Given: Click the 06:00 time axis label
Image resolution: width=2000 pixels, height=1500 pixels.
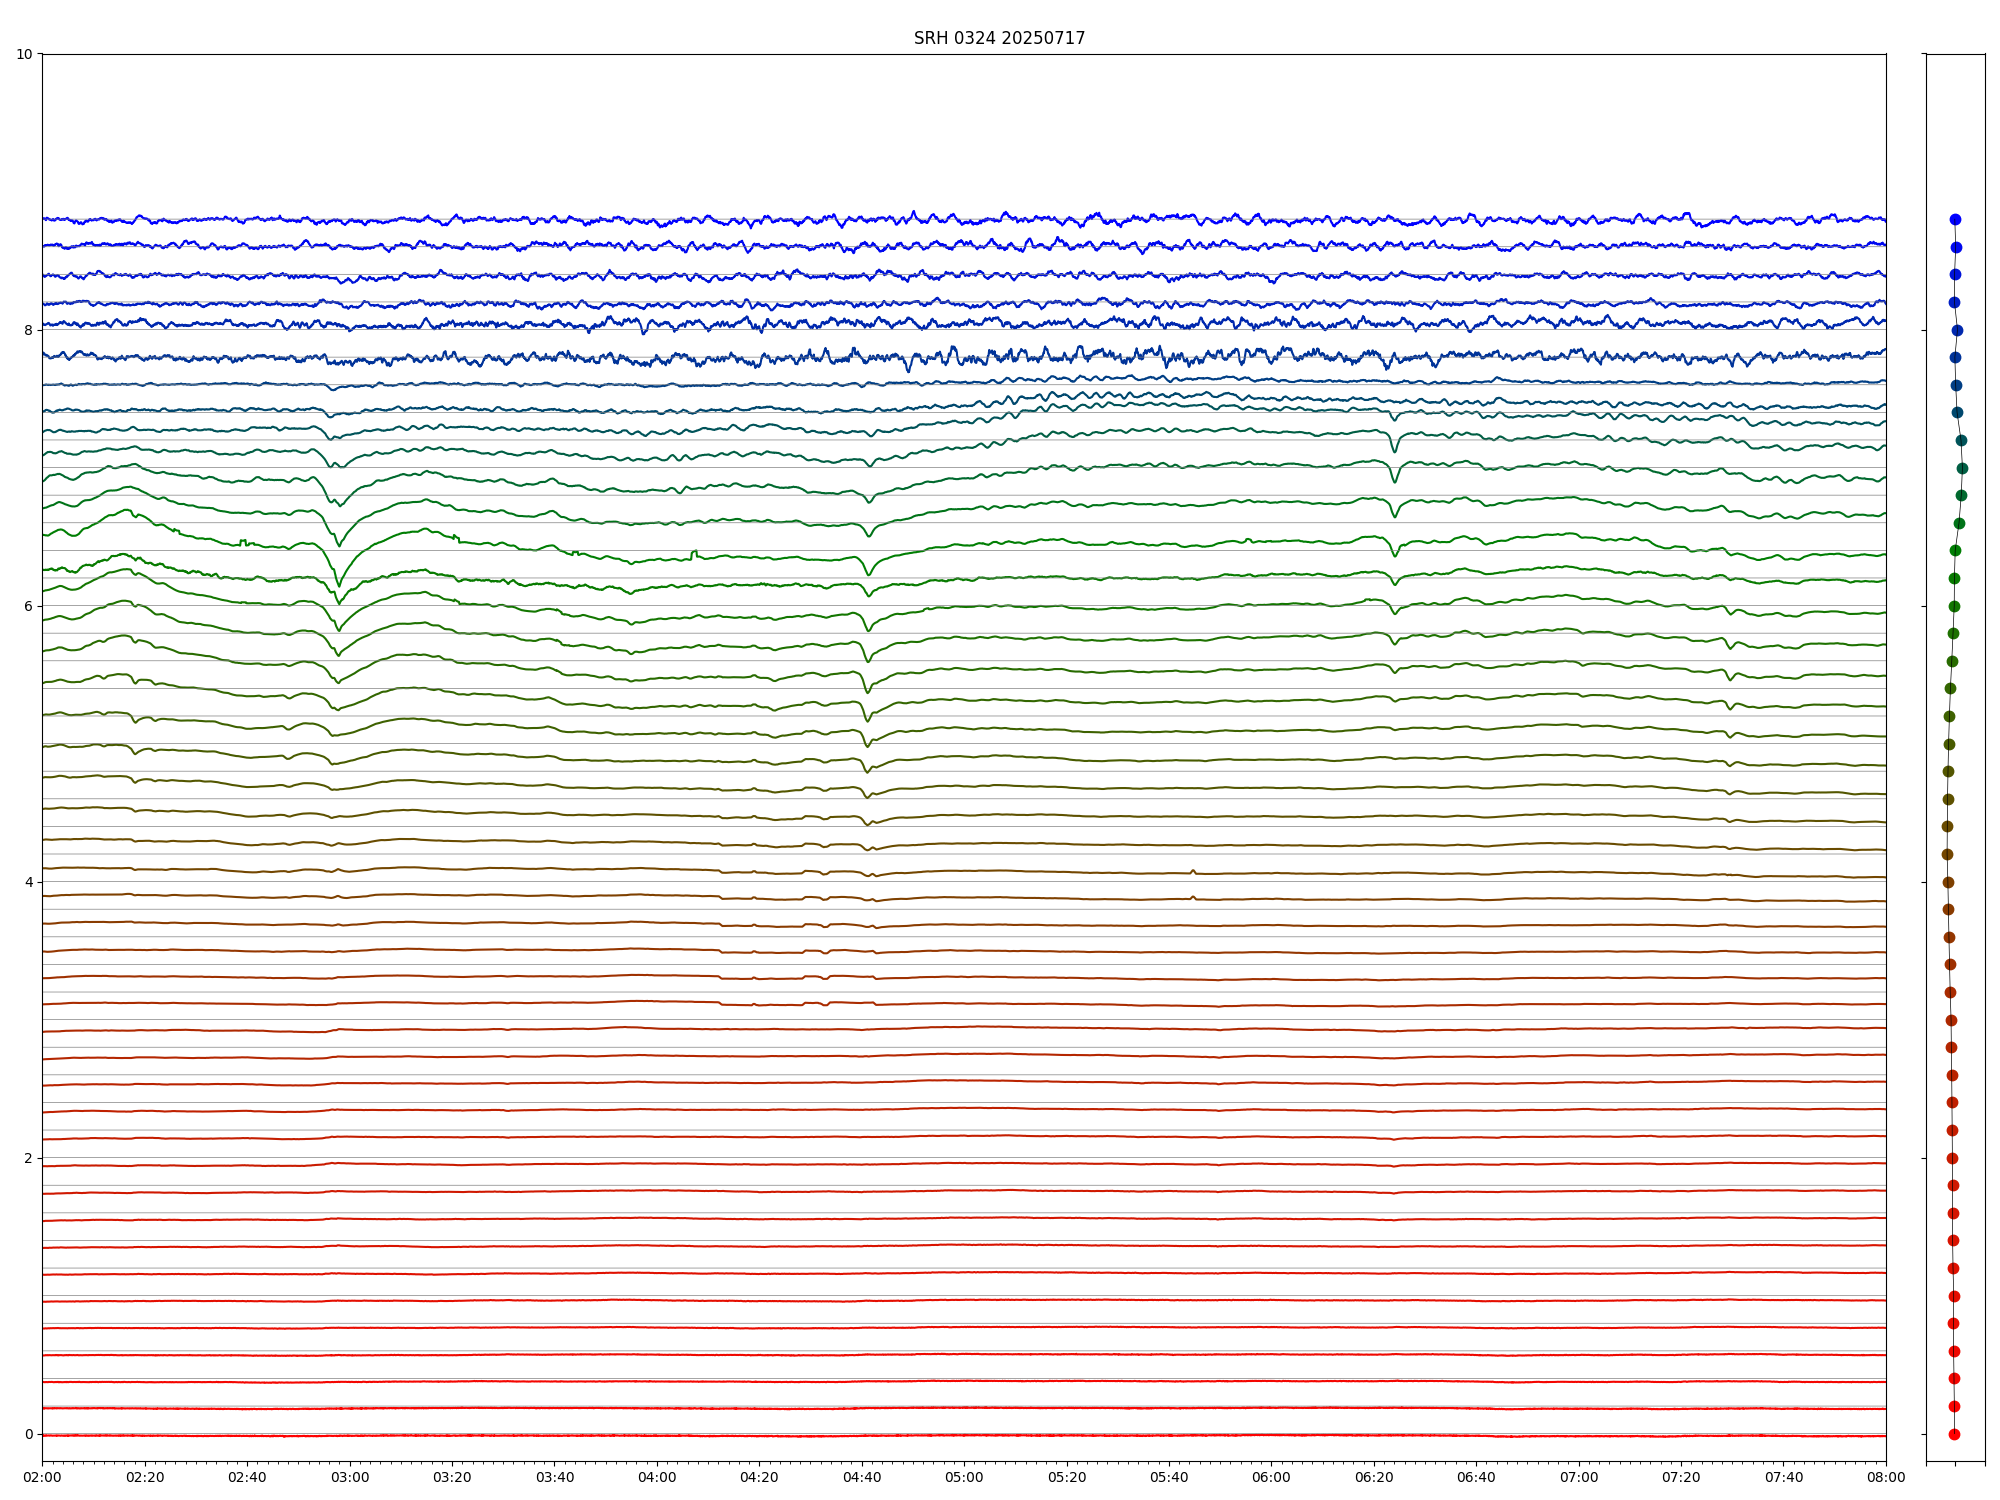Looking at the screenshot, I should point(1272,1478).
